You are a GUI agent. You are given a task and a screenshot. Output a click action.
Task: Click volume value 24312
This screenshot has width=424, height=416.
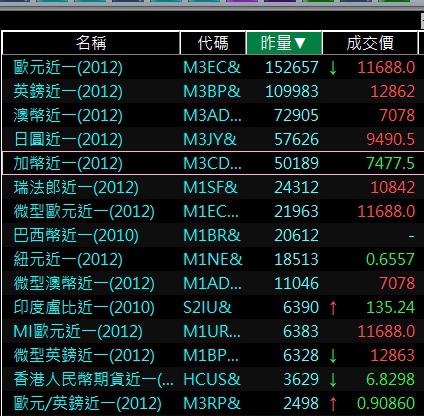(x=296, y=188)
